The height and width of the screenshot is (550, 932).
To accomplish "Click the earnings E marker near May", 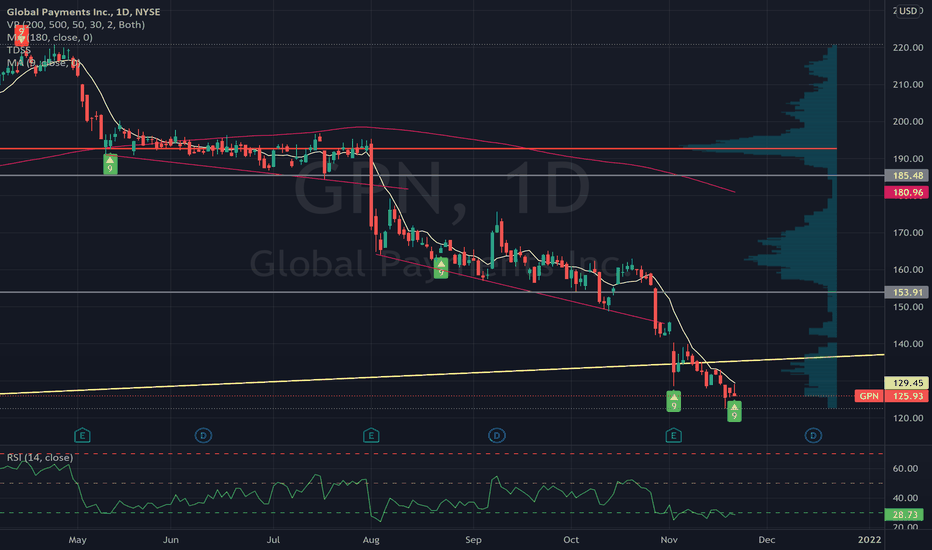I will [82, 436].
